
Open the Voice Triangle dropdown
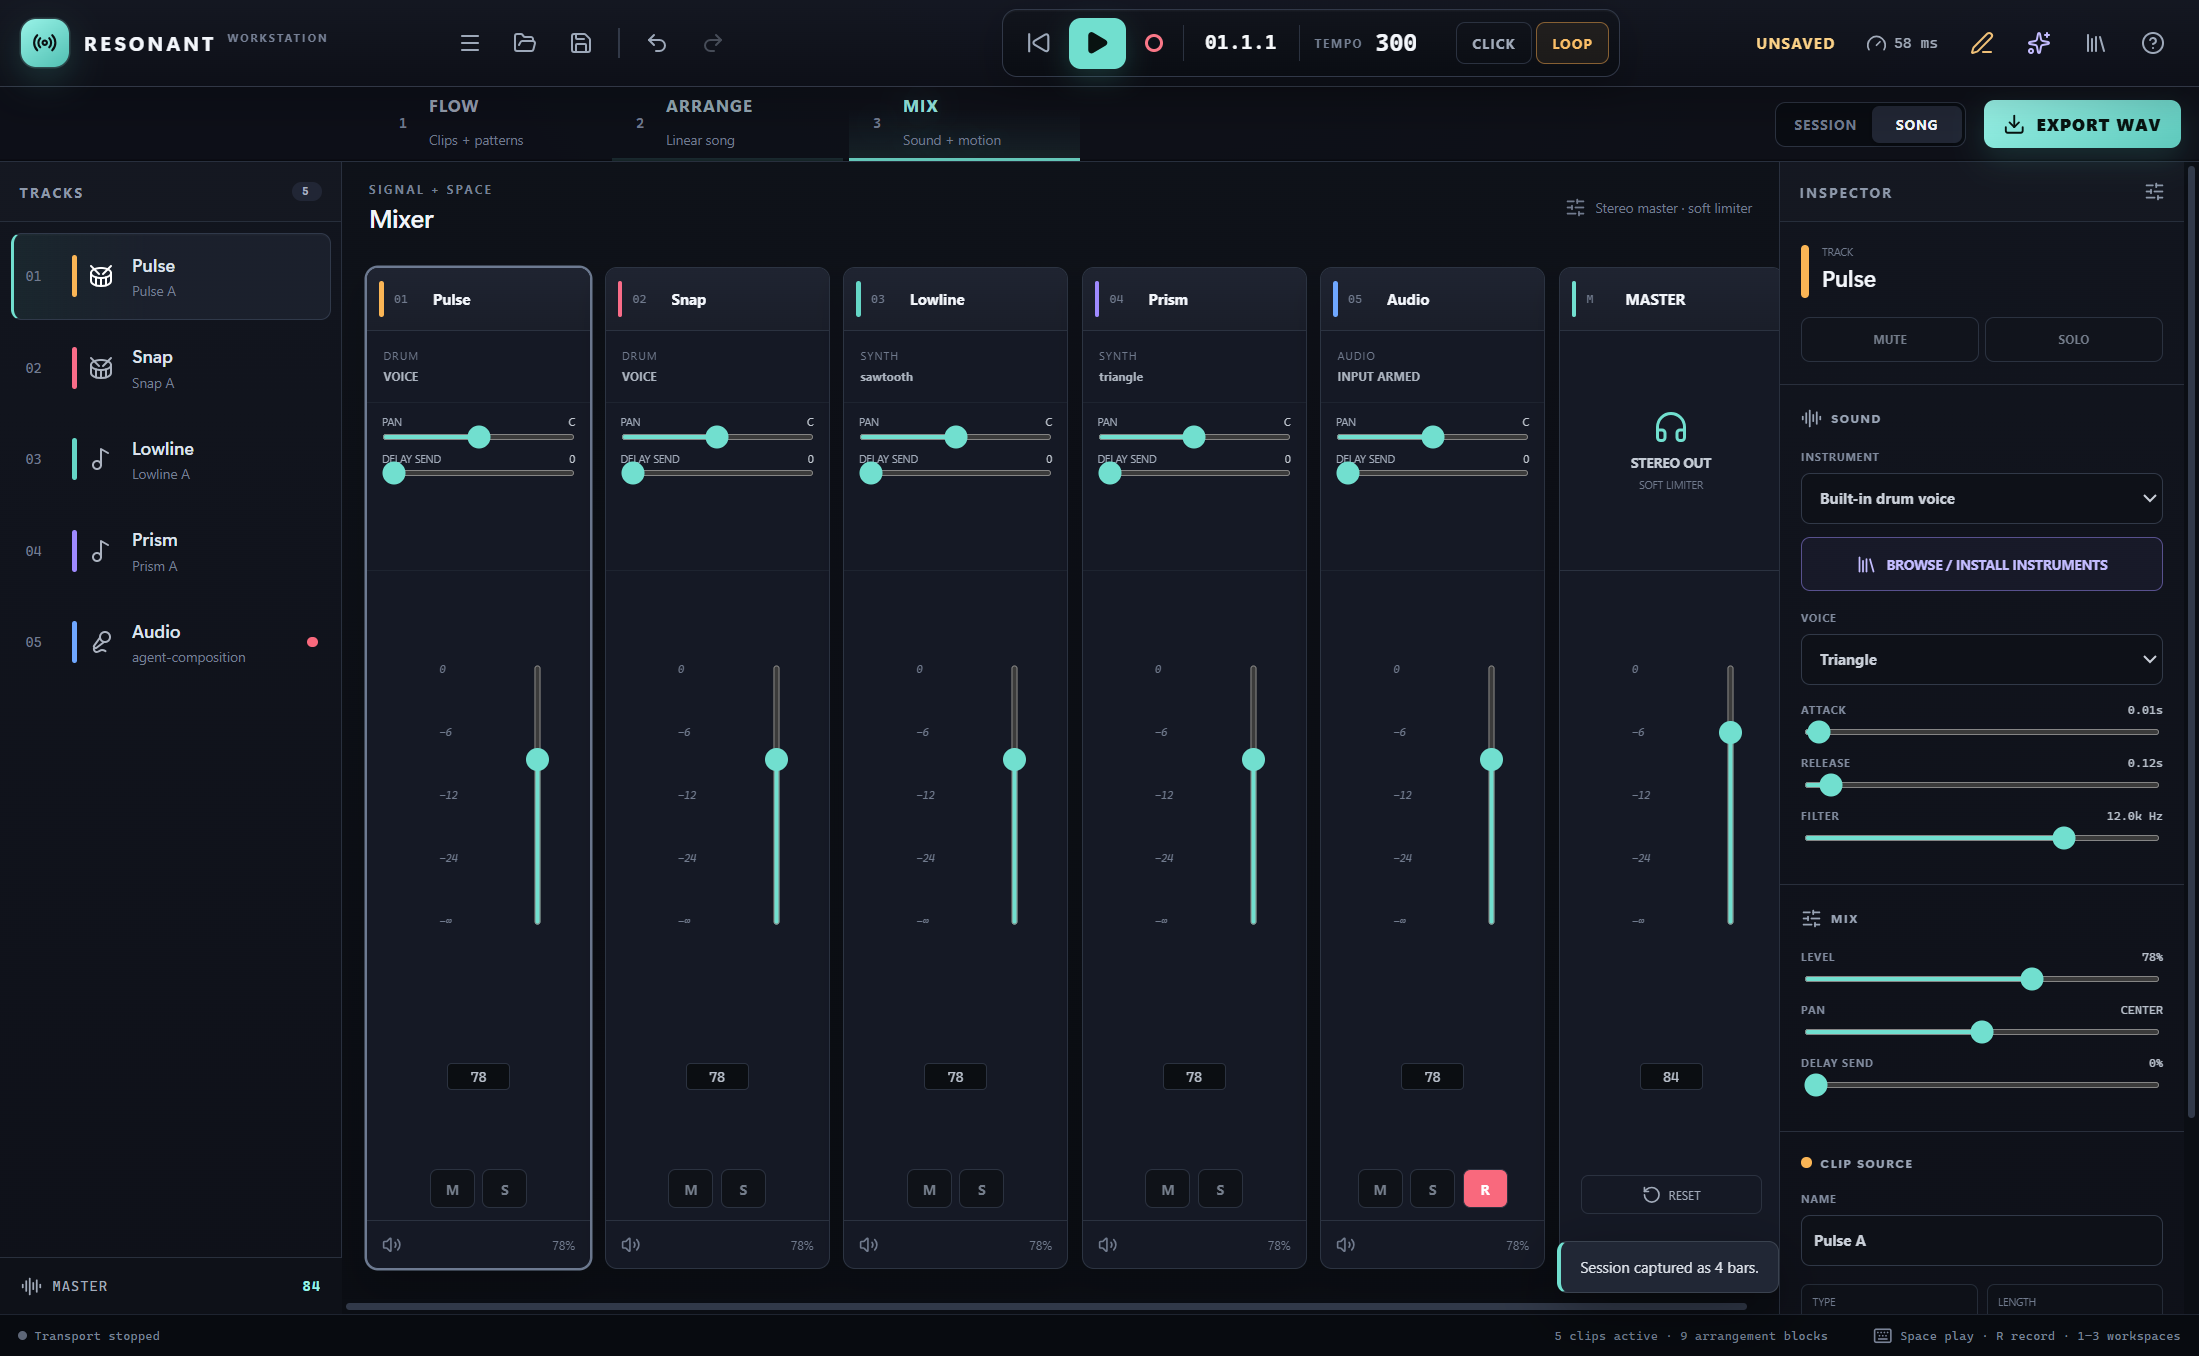tap(1982, 660)
